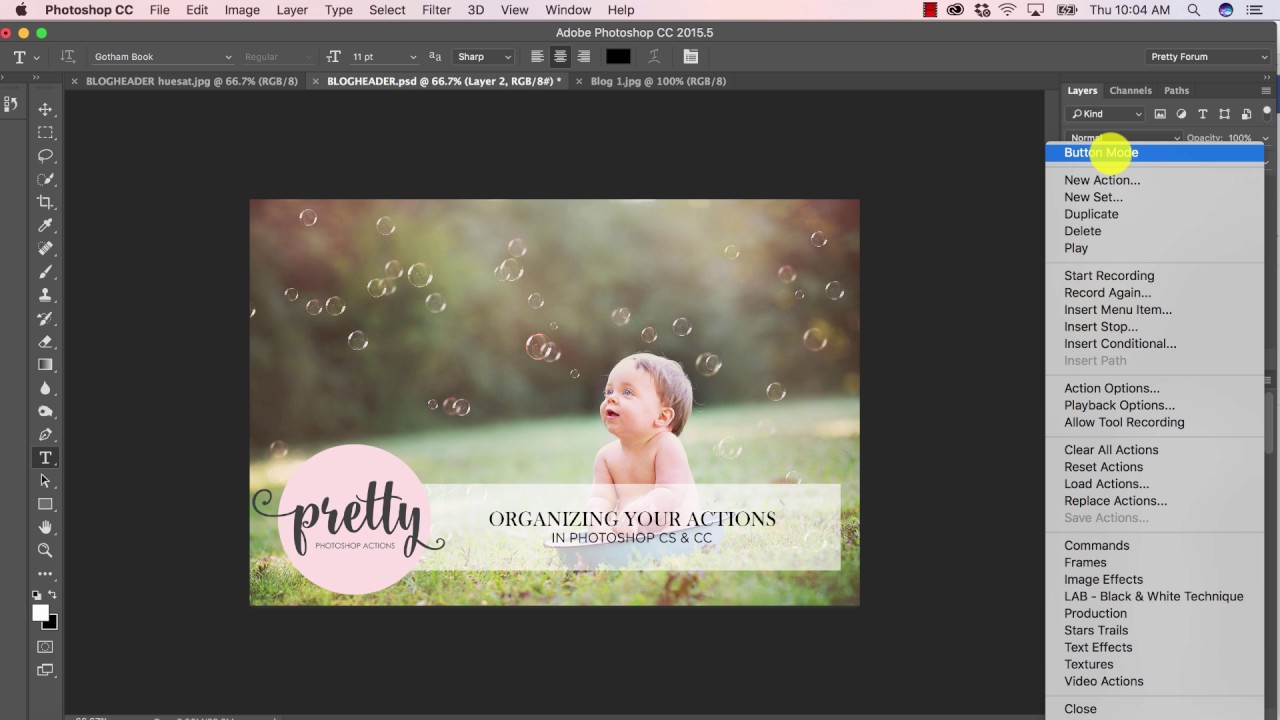Open the Character and Paragraph panels icon
This screenshot has height=720, width=1280.
tap(691, 57)
